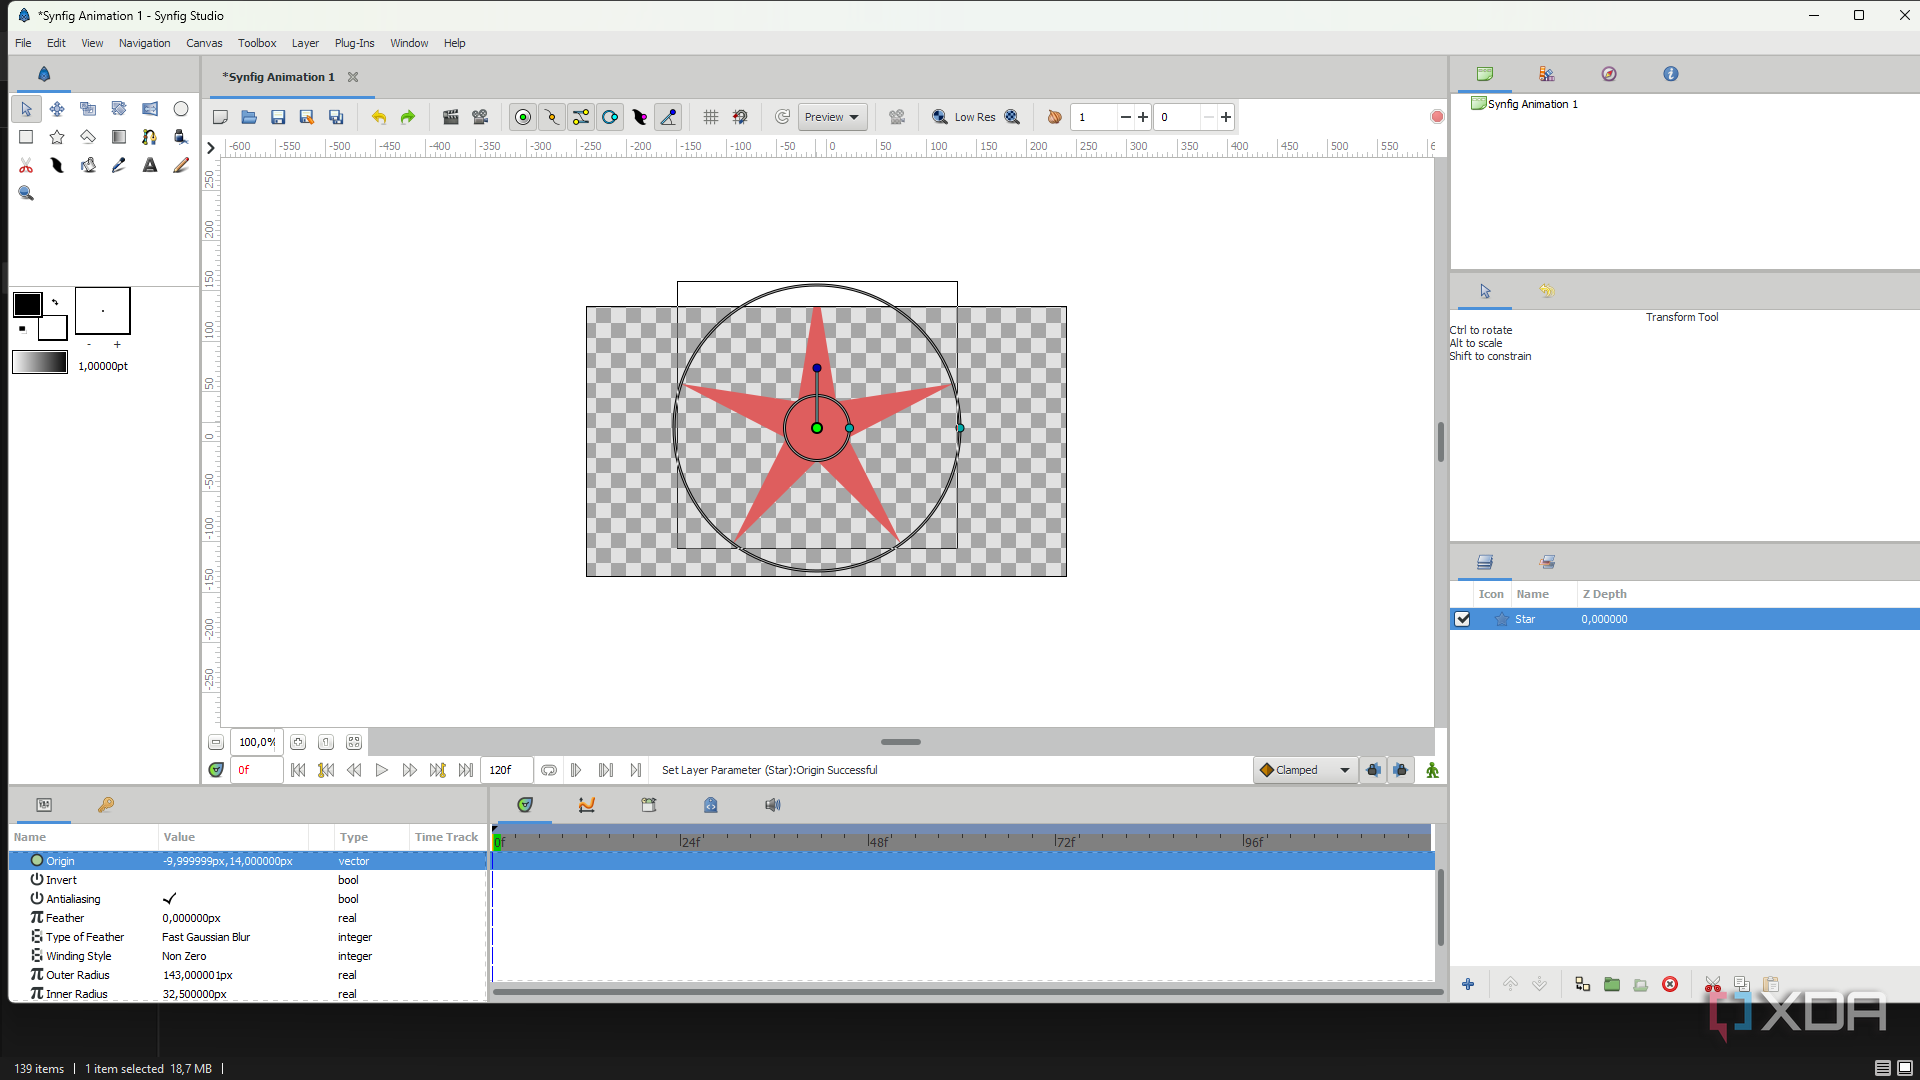Open the Canvas menu
The image size is (1920, 1080).
tap(204, 43)
